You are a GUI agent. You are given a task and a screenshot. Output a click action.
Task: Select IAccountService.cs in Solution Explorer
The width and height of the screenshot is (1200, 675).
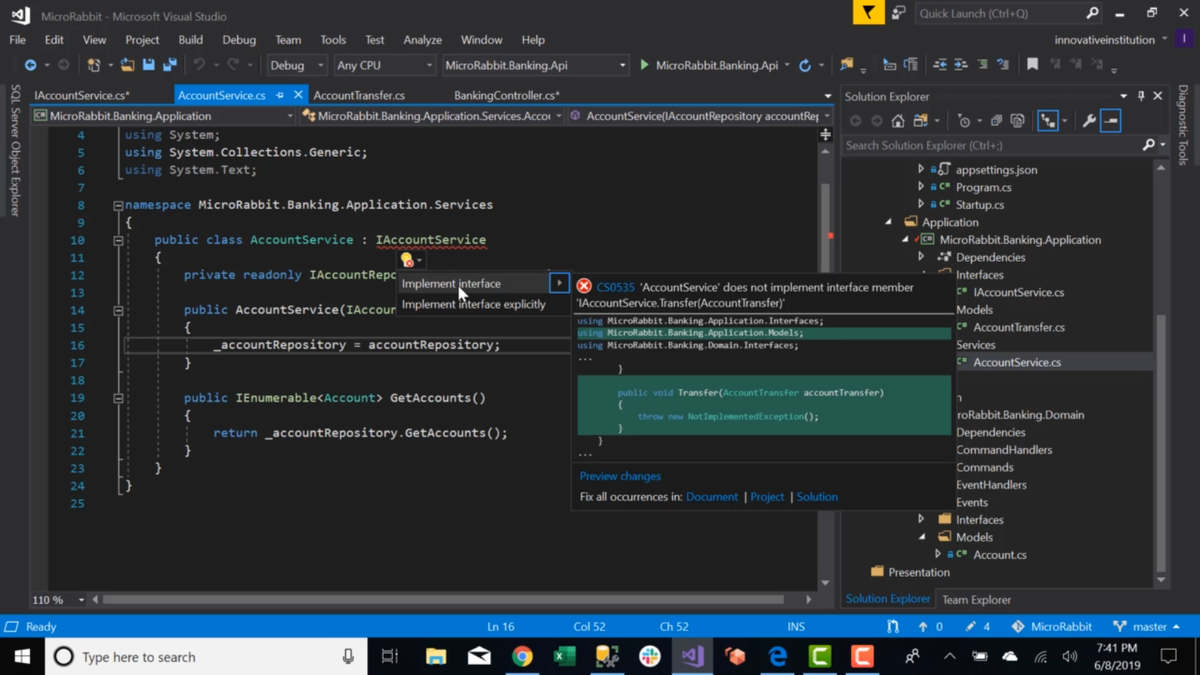[x=1019, y=292]
